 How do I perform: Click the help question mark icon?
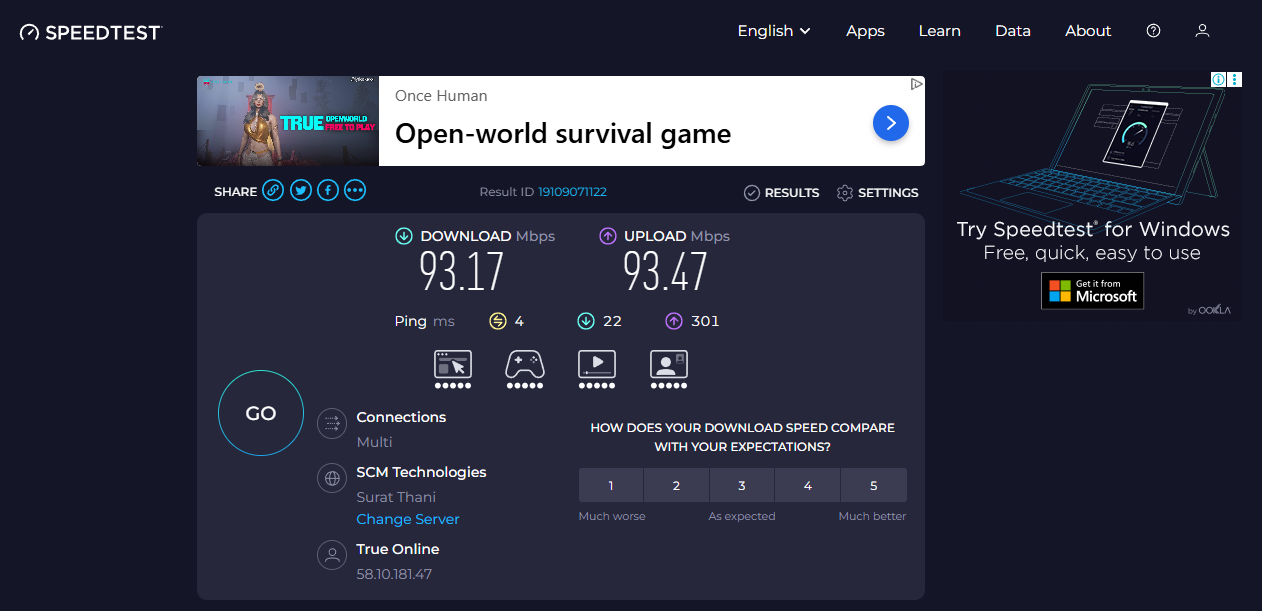(1153, 31)
